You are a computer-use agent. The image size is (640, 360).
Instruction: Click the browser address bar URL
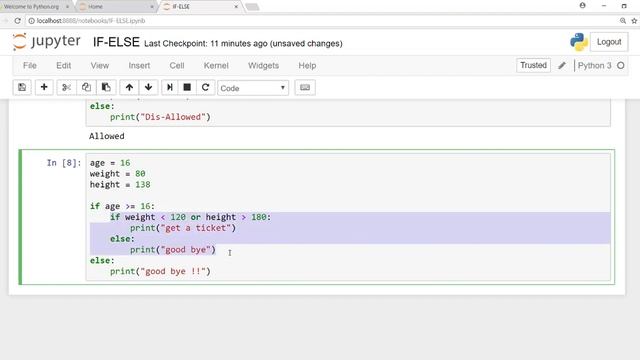click(x=91, y=20)
